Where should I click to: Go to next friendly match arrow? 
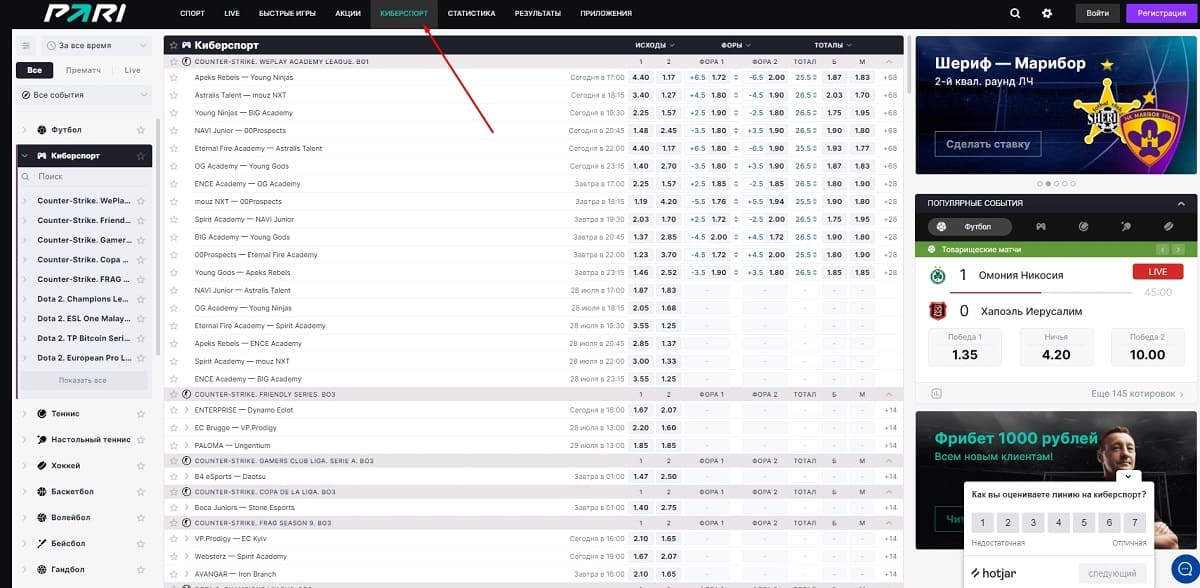pos(1178,248)
